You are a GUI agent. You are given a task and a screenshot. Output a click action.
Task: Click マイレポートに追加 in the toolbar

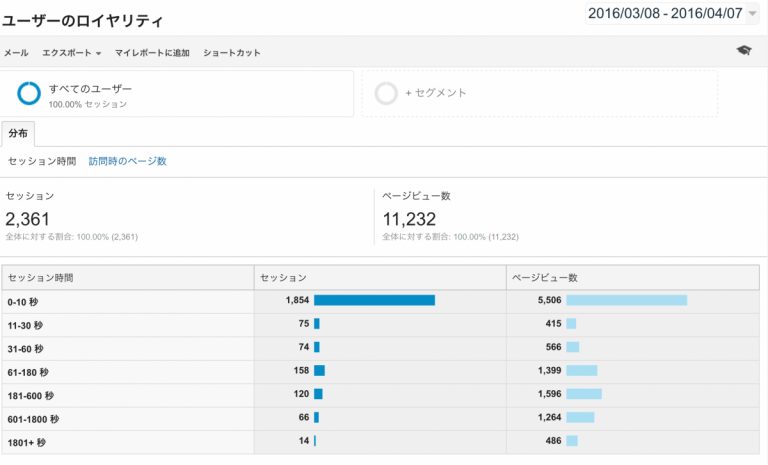tap(152, 52)
